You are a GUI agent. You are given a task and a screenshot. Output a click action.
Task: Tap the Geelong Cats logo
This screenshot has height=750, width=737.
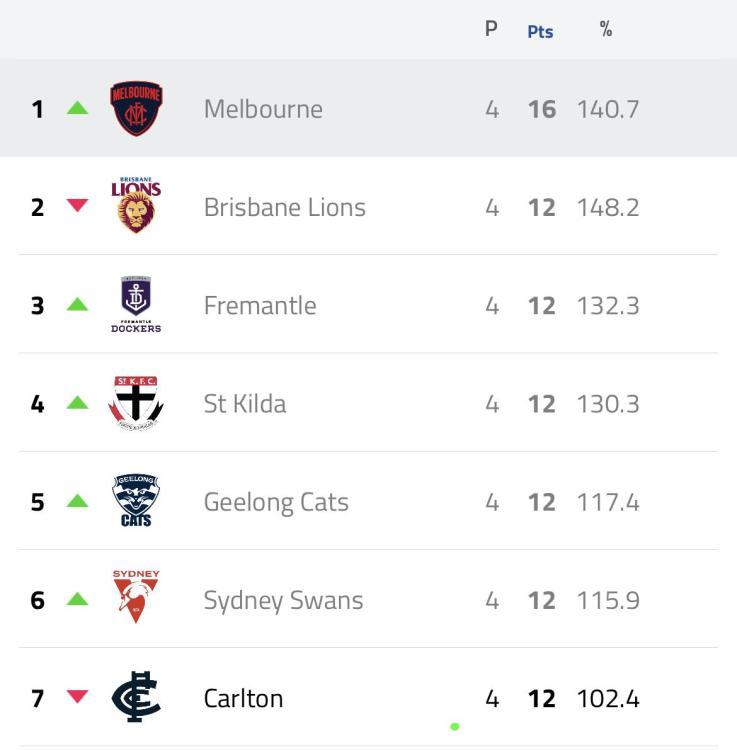tap(136, 500)
